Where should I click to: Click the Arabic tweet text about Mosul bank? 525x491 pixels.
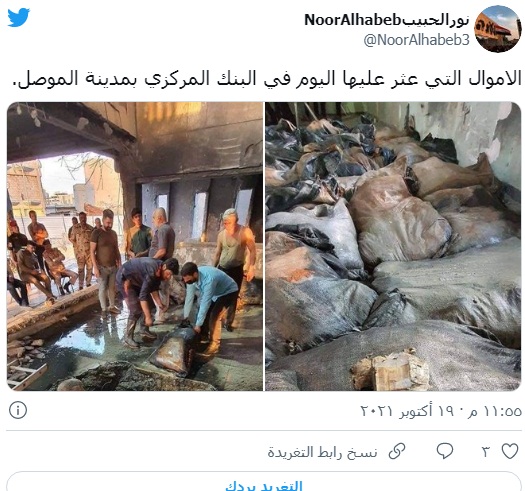(267, 79)
